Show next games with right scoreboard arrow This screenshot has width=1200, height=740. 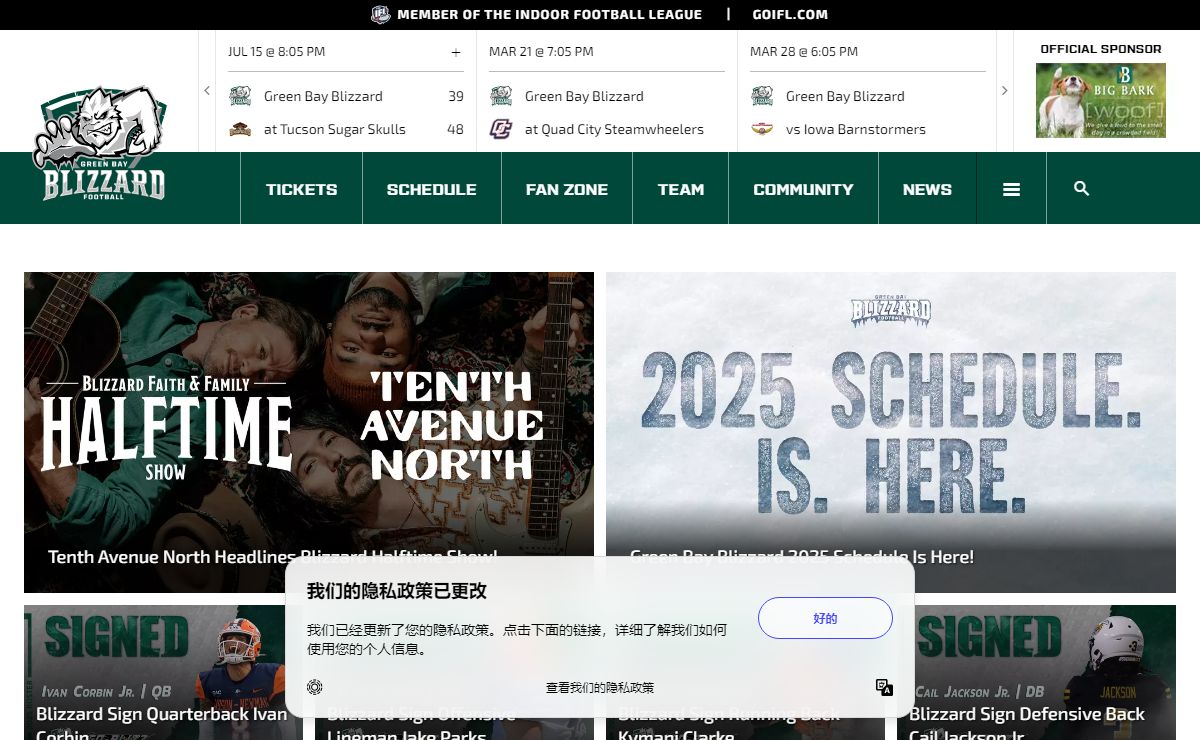1005,90
